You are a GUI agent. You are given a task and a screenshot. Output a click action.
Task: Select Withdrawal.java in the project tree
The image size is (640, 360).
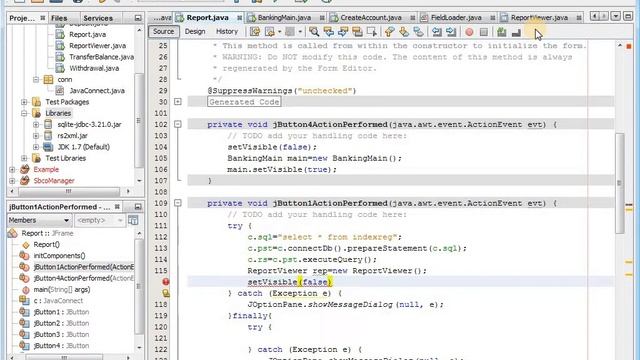[94, 68]
